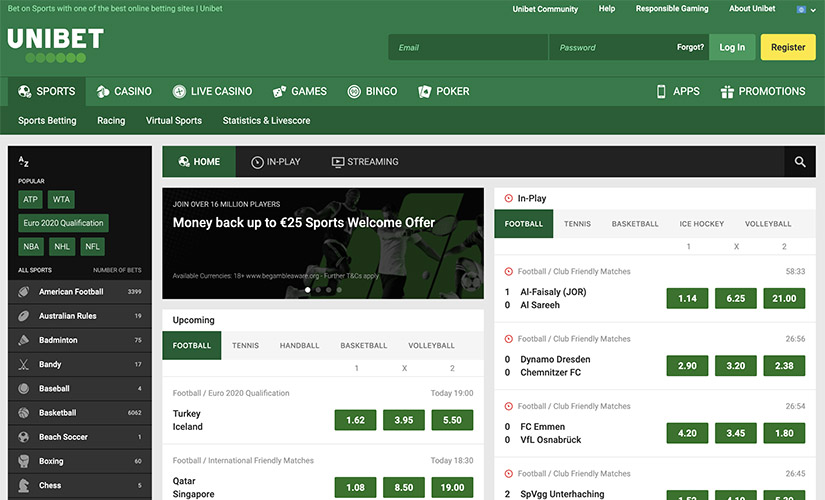The image size is (825, 500).
Task: Click the Basketball icon in sidebar
Action: click(x=24, y=413)
